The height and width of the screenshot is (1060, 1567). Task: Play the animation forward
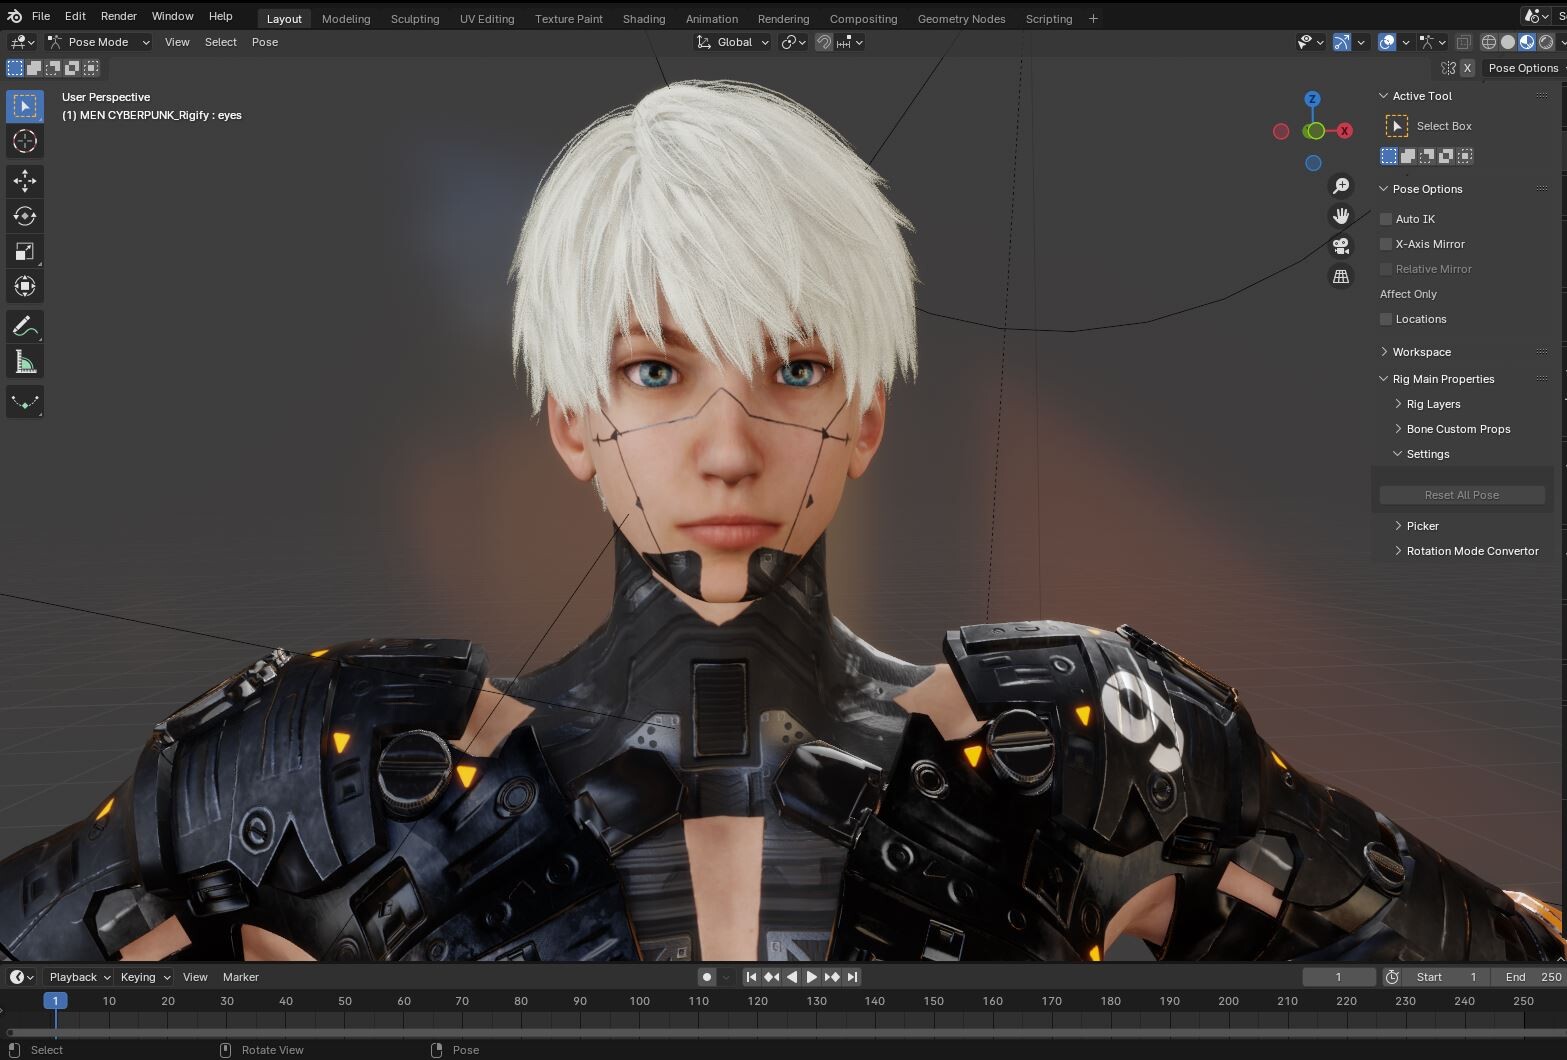(812, 977)
